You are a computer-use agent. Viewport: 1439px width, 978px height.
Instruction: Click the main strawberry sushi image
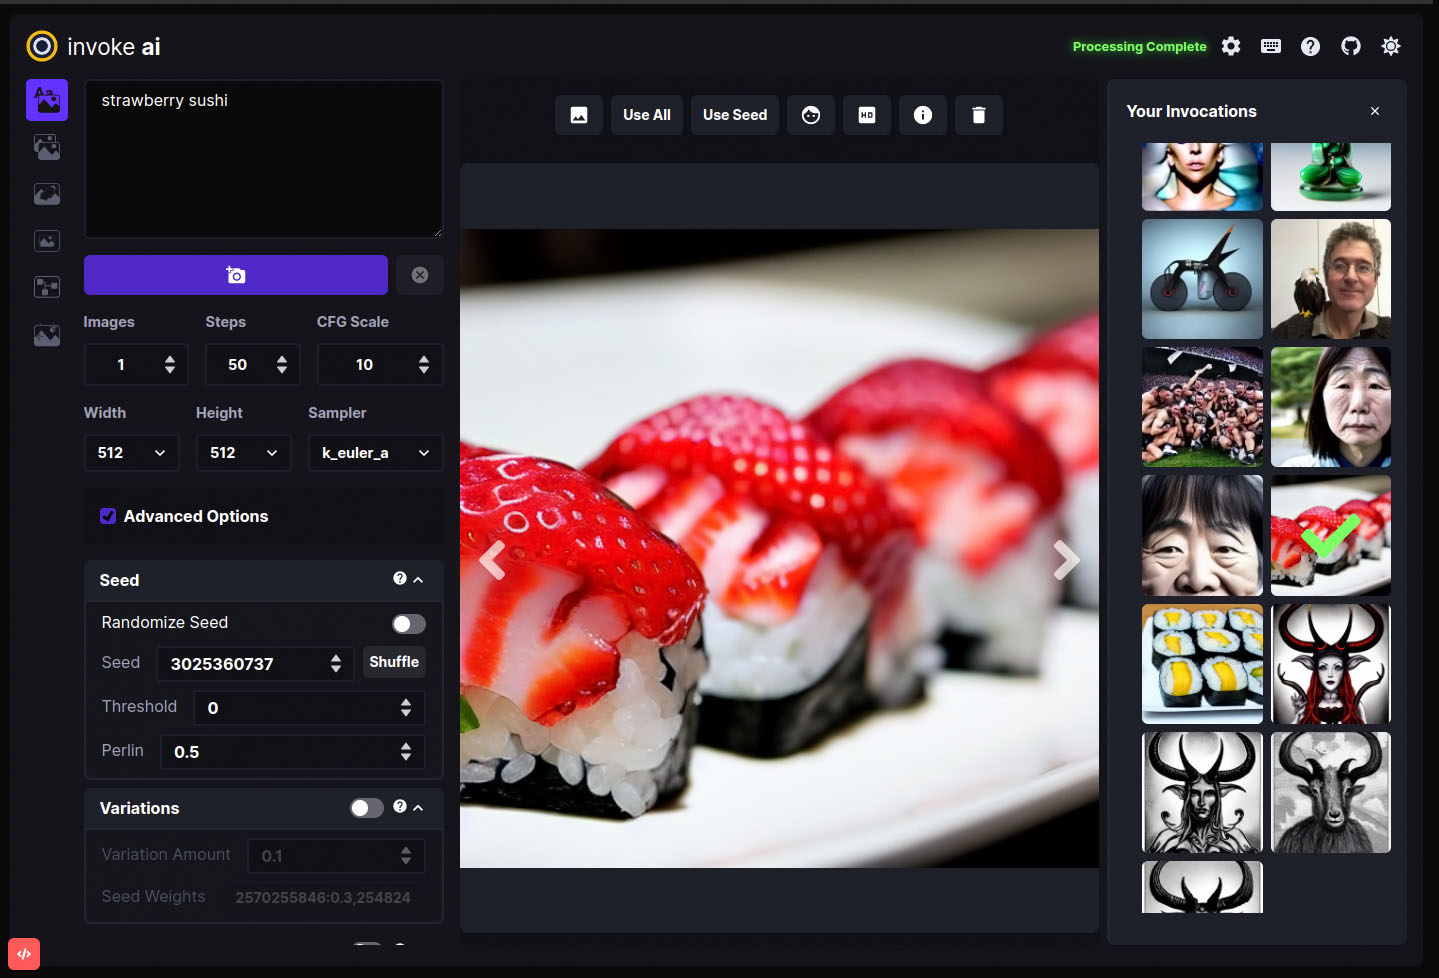tap(779, 548)
